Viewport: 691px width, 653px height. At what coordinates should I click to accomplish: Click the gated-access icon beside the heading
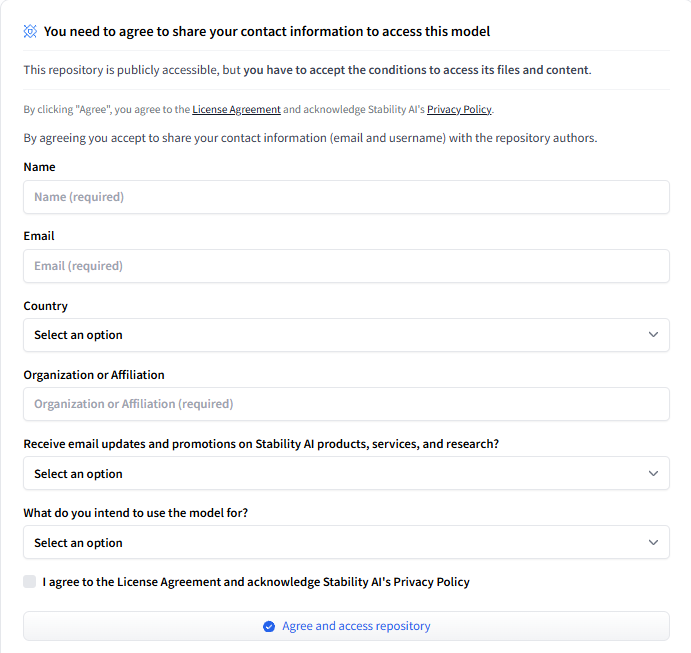[30, 32]
